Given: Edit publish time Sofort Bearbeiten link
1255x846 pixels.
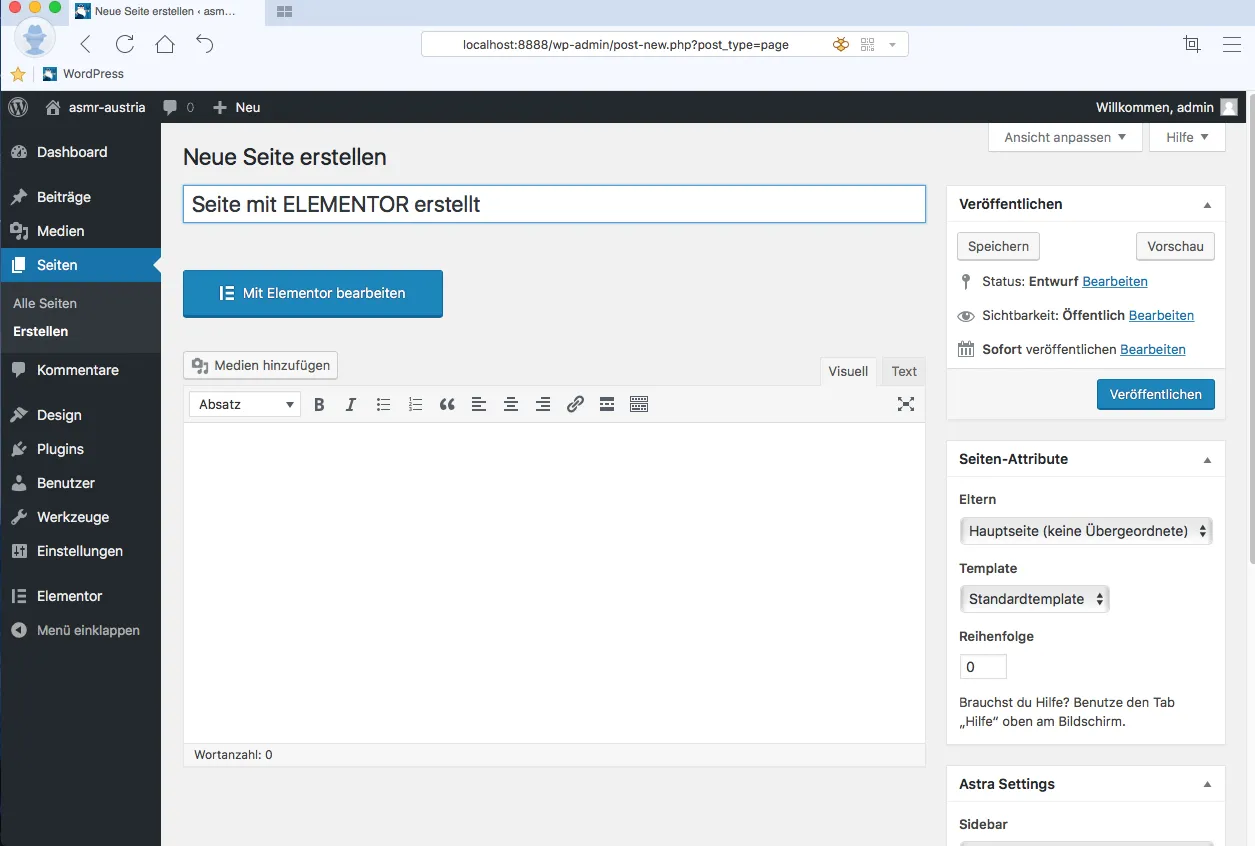Looking at the screenshot, I should (x=1153, y=349).
